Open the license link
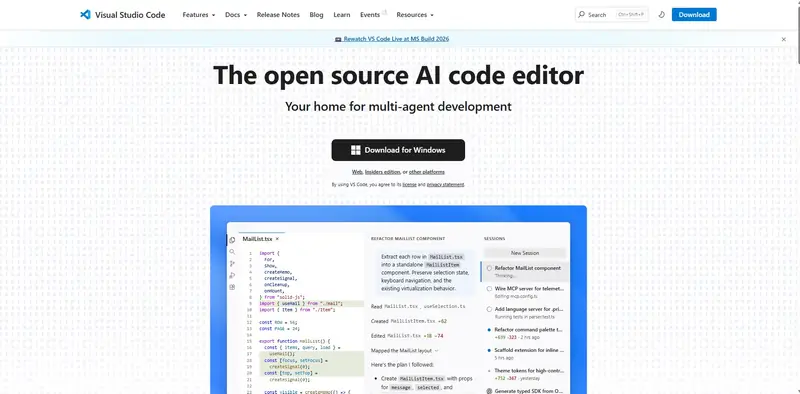 410,184
